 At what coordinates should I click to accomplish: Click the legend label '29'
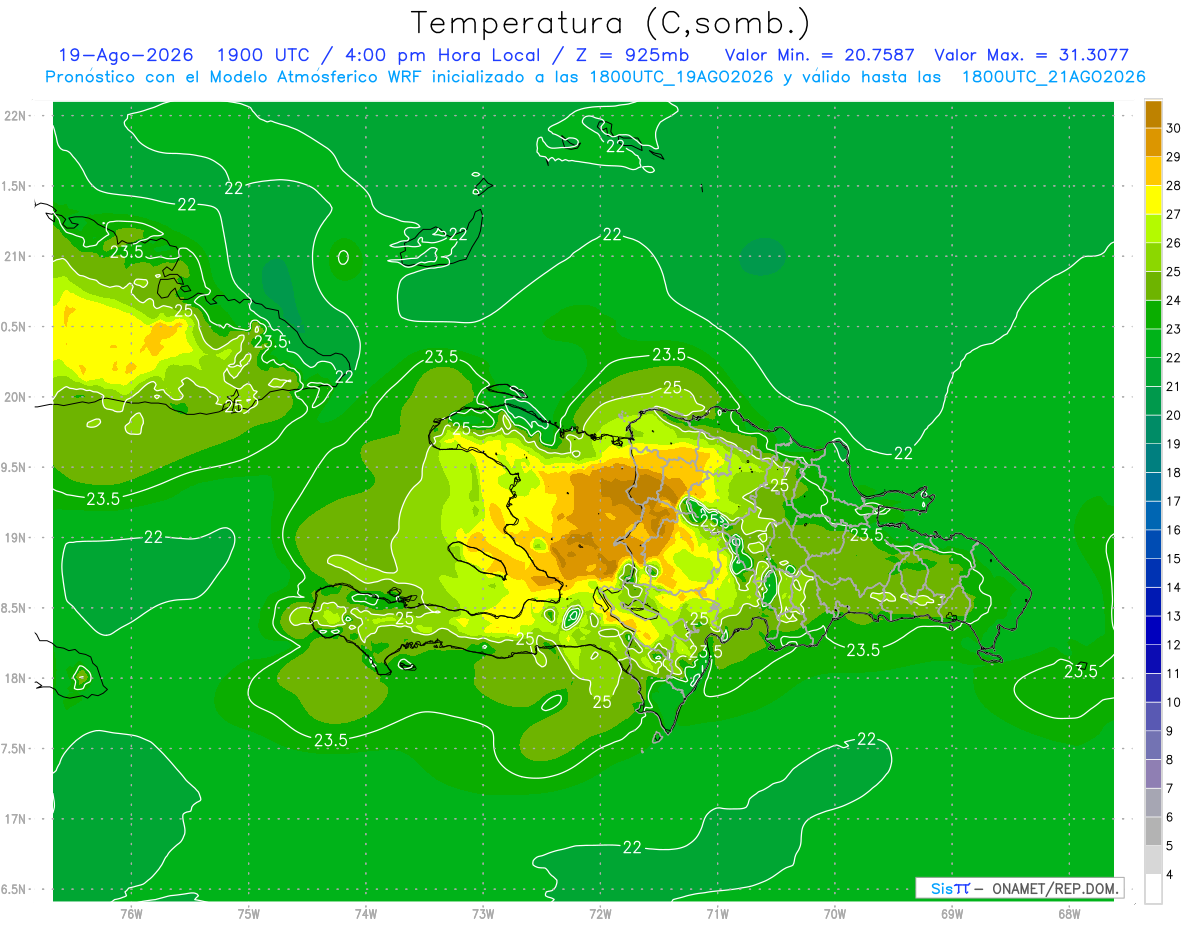click(x=1174, y=158)
